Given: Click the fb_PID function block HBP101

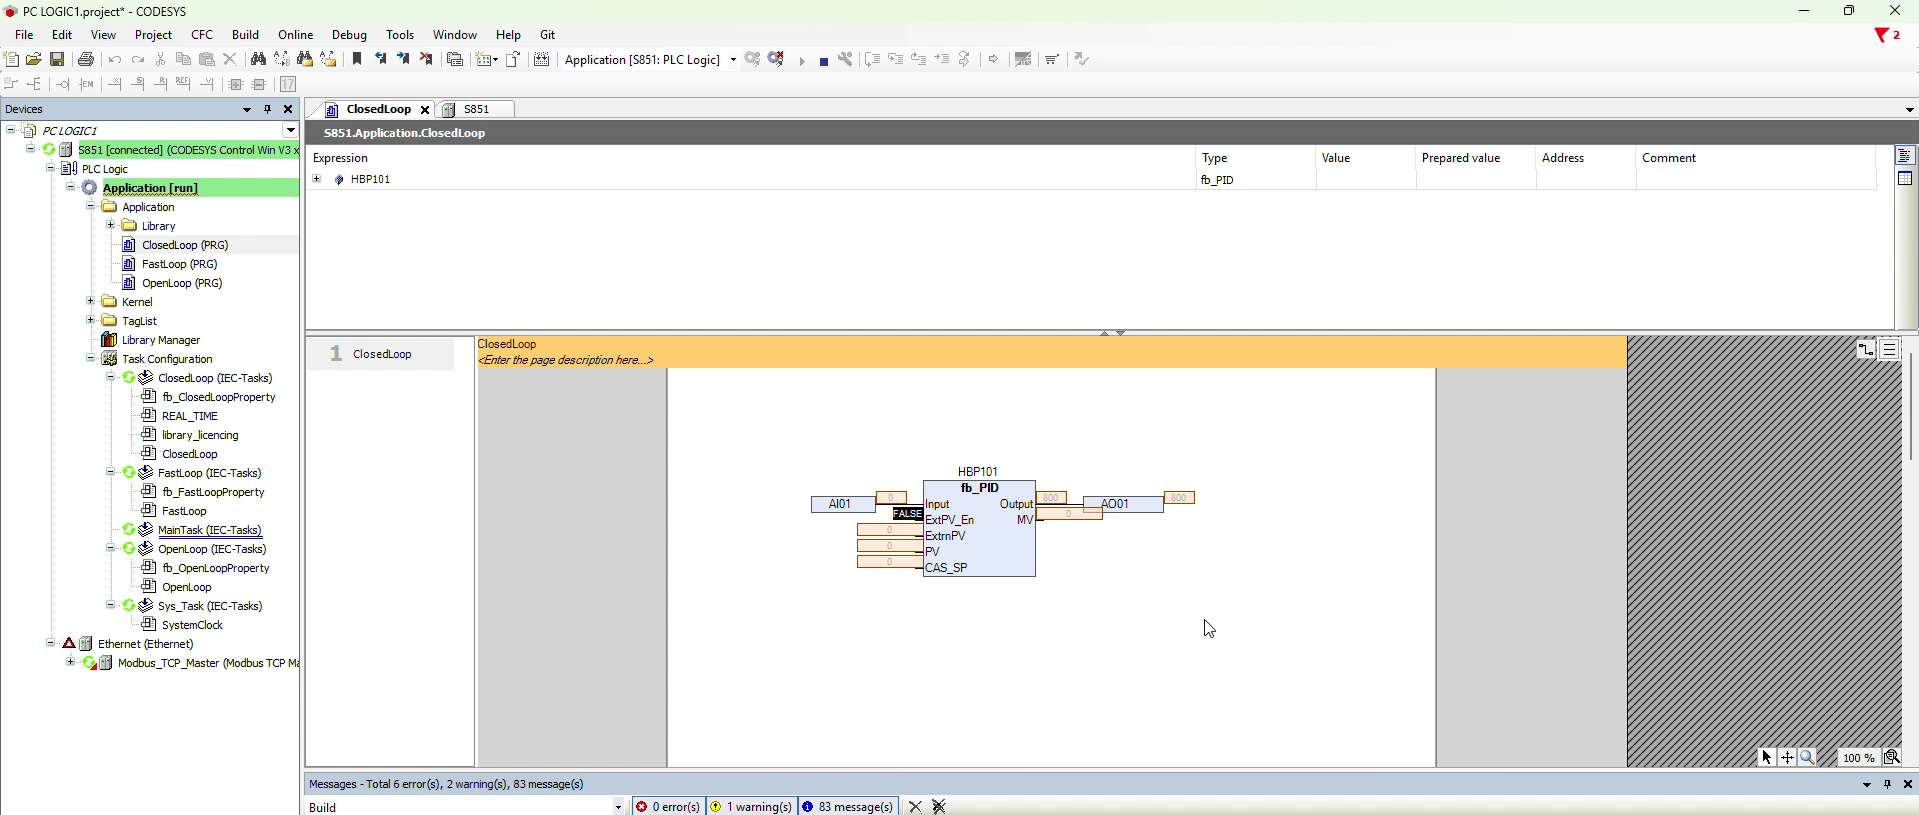Looking at the screenshot, I should 979,528.
